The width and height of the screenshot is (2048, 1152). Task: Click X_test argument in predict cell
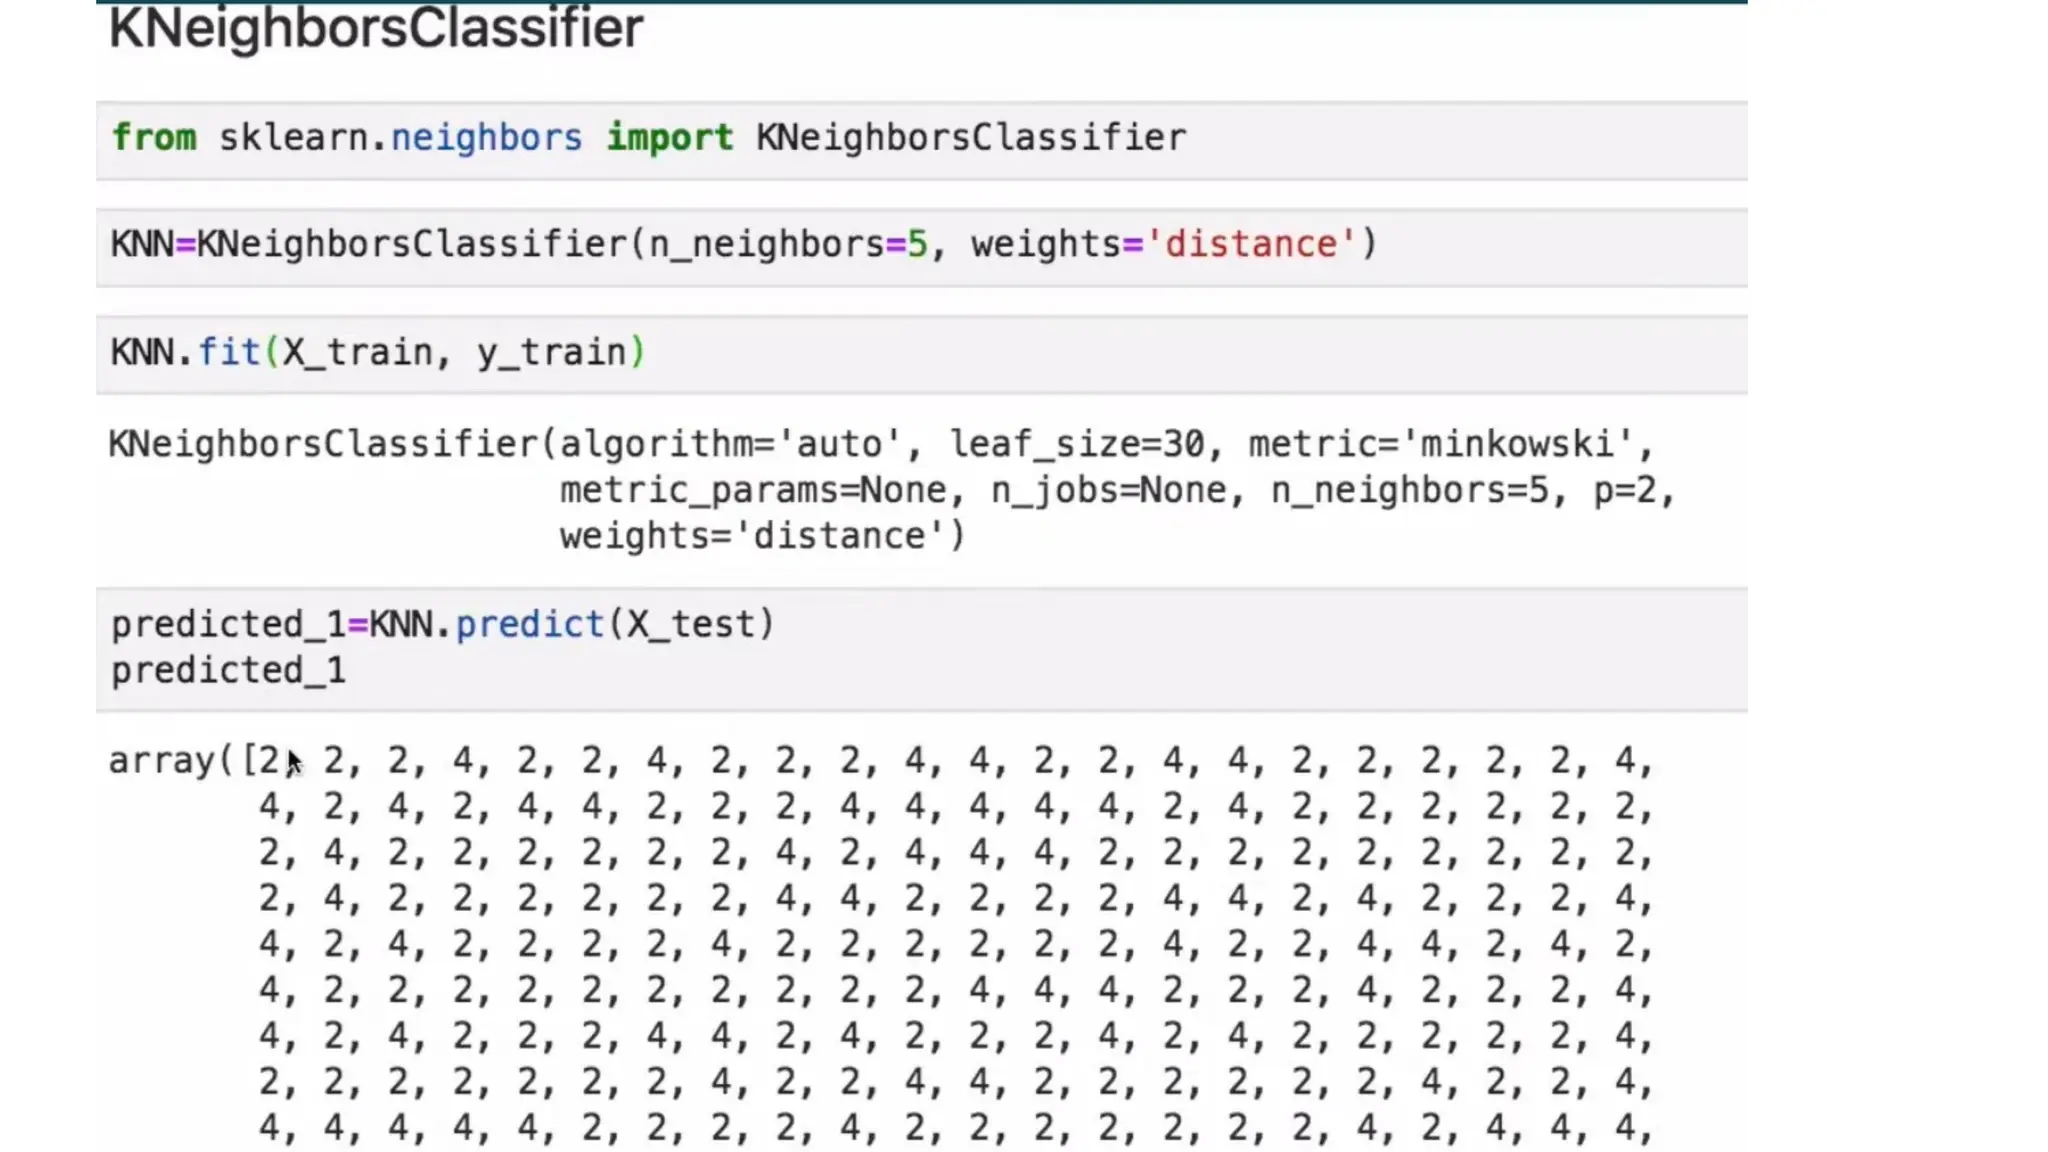click(x=690, y=624)
